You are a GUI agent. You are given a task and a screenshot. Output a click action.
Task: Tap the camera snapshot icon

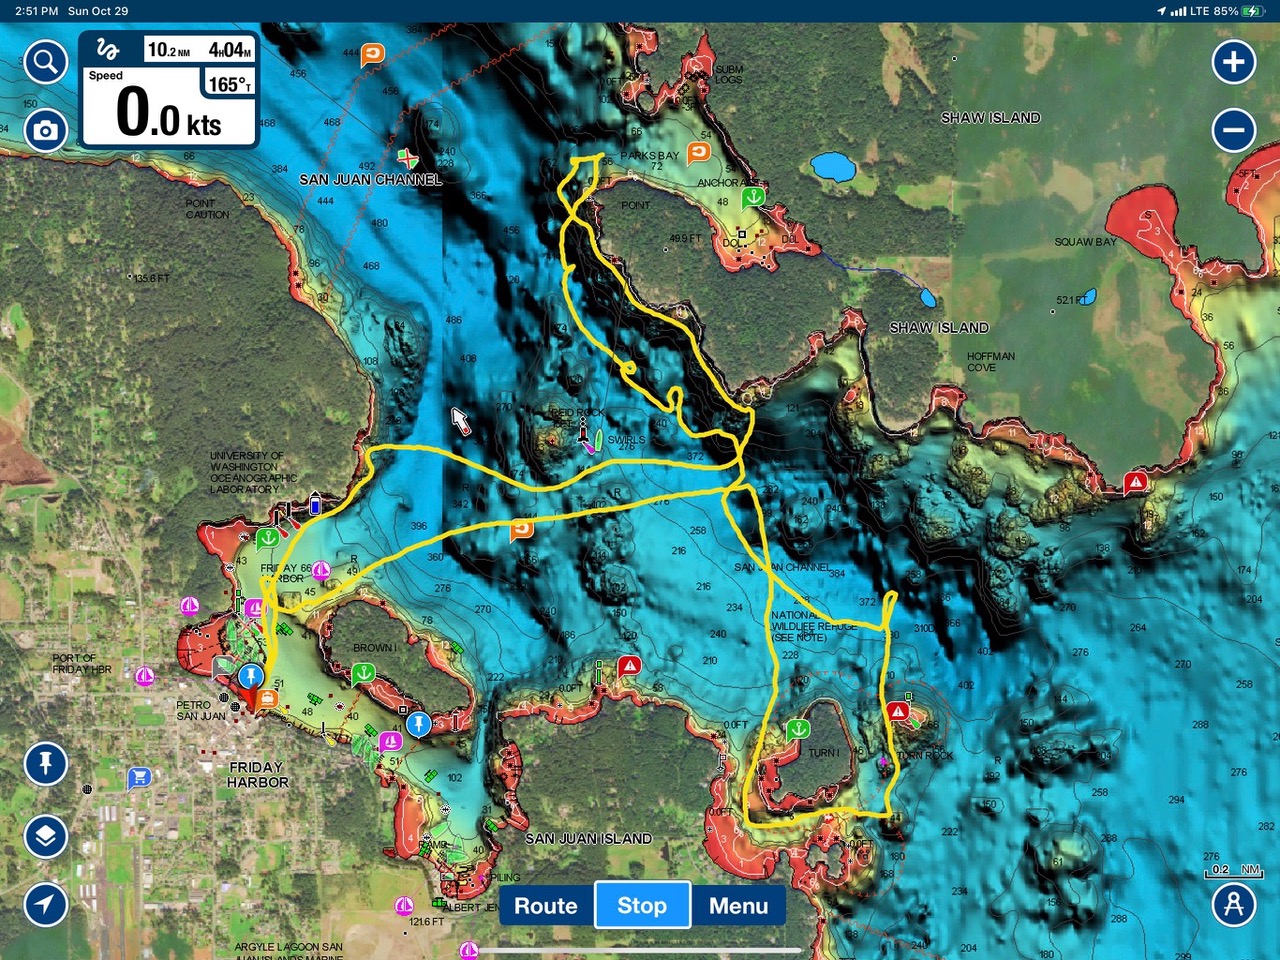click(45, 130)
